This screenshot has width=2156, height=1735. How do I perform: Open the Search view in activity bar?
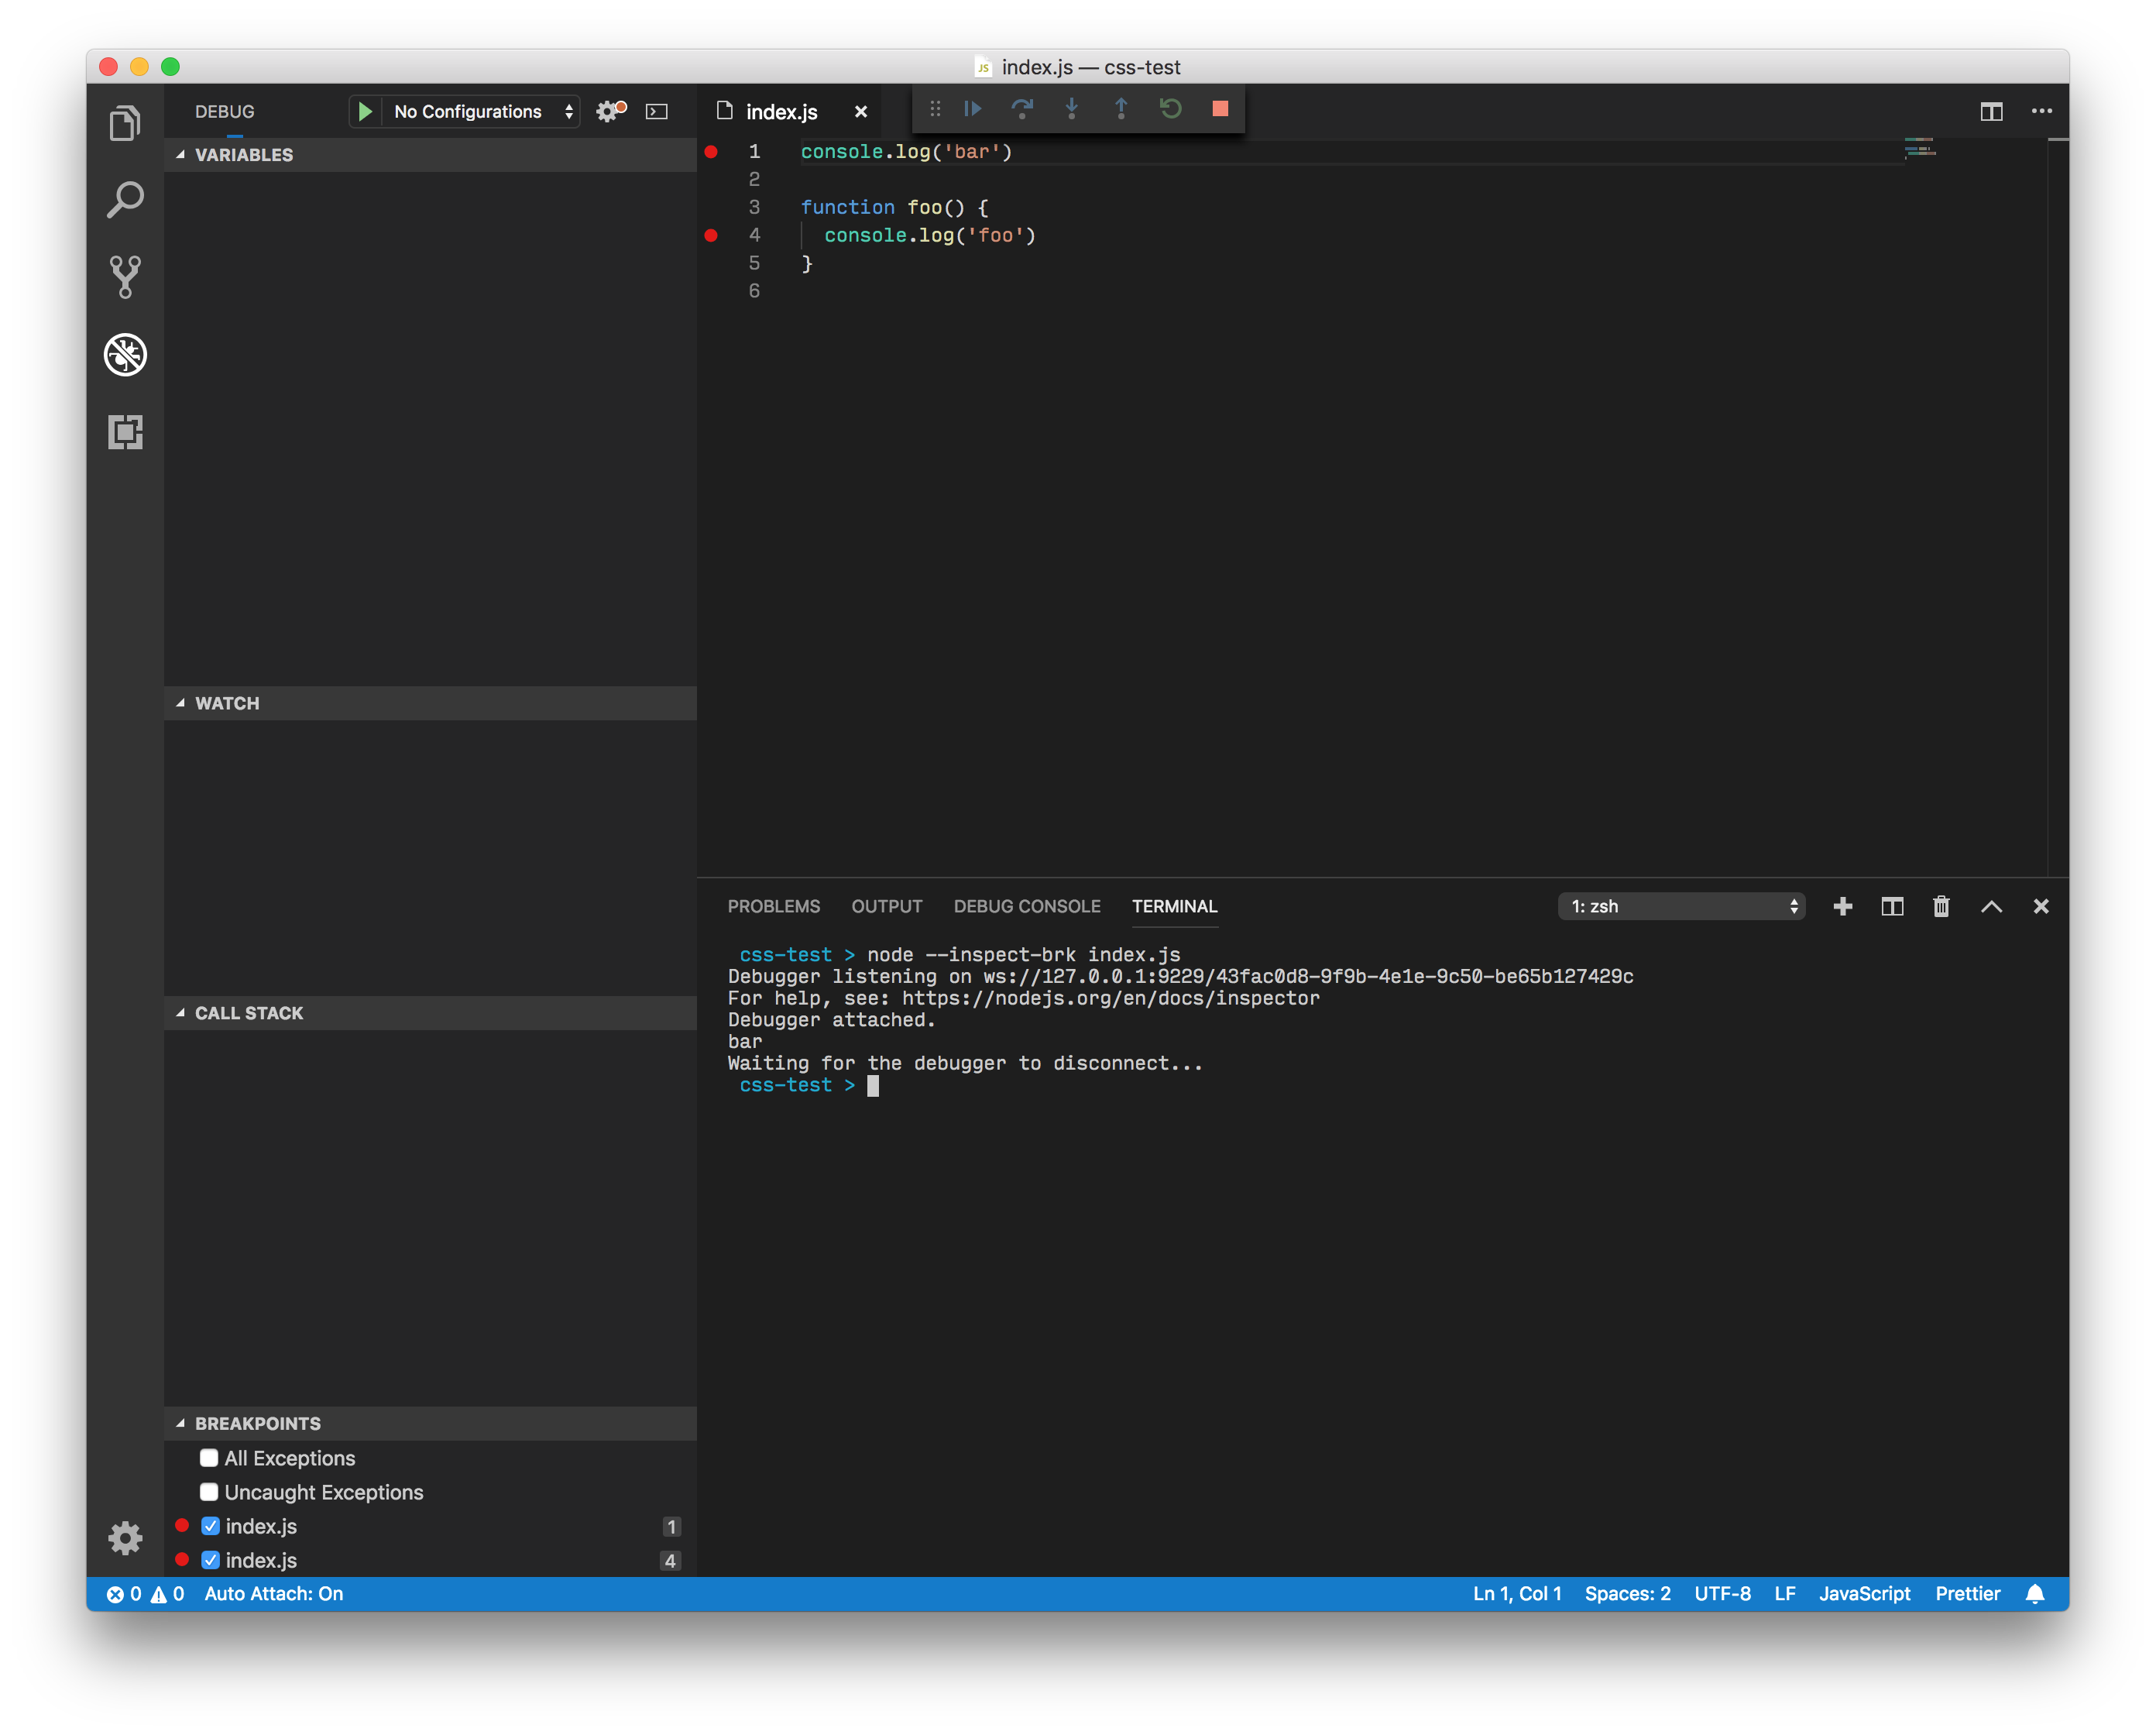pyautogui.click(x=125, y=199)
